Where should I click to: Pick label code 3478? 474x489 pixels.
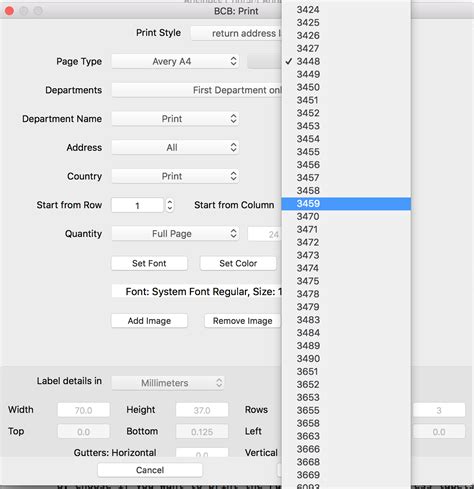point(346,294)
